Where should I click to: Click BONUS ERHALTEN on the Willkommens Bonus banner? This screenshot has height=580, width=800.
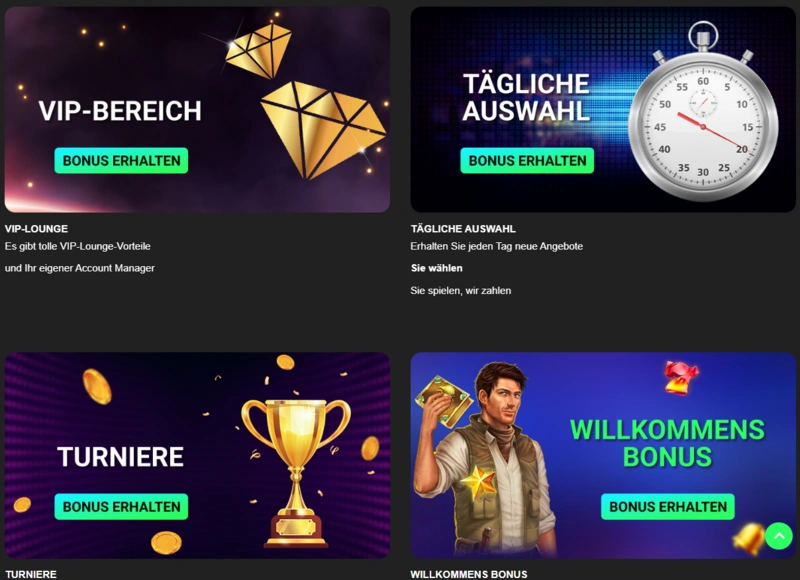coord(668,507)
